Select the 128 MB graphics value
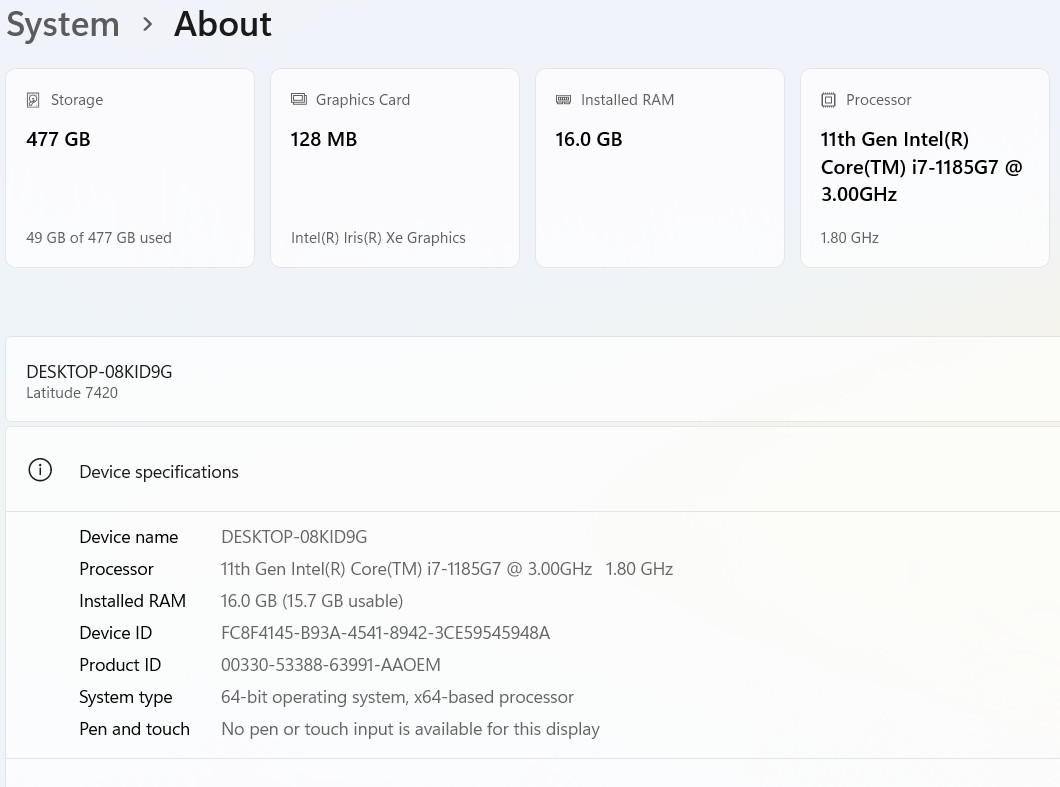This screenshot has height=787, width=1060. click(x=324, y=139)
